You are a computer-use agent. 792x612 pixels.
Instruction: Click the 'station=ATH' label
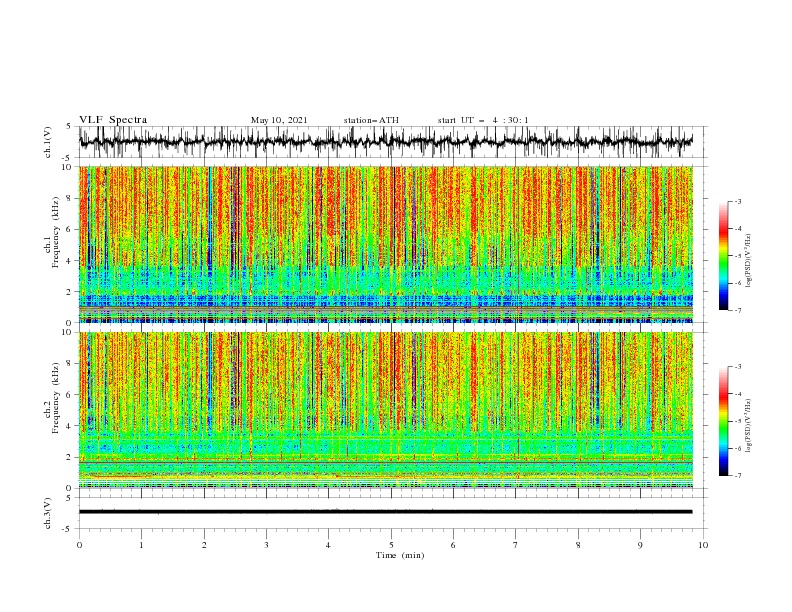371,120
